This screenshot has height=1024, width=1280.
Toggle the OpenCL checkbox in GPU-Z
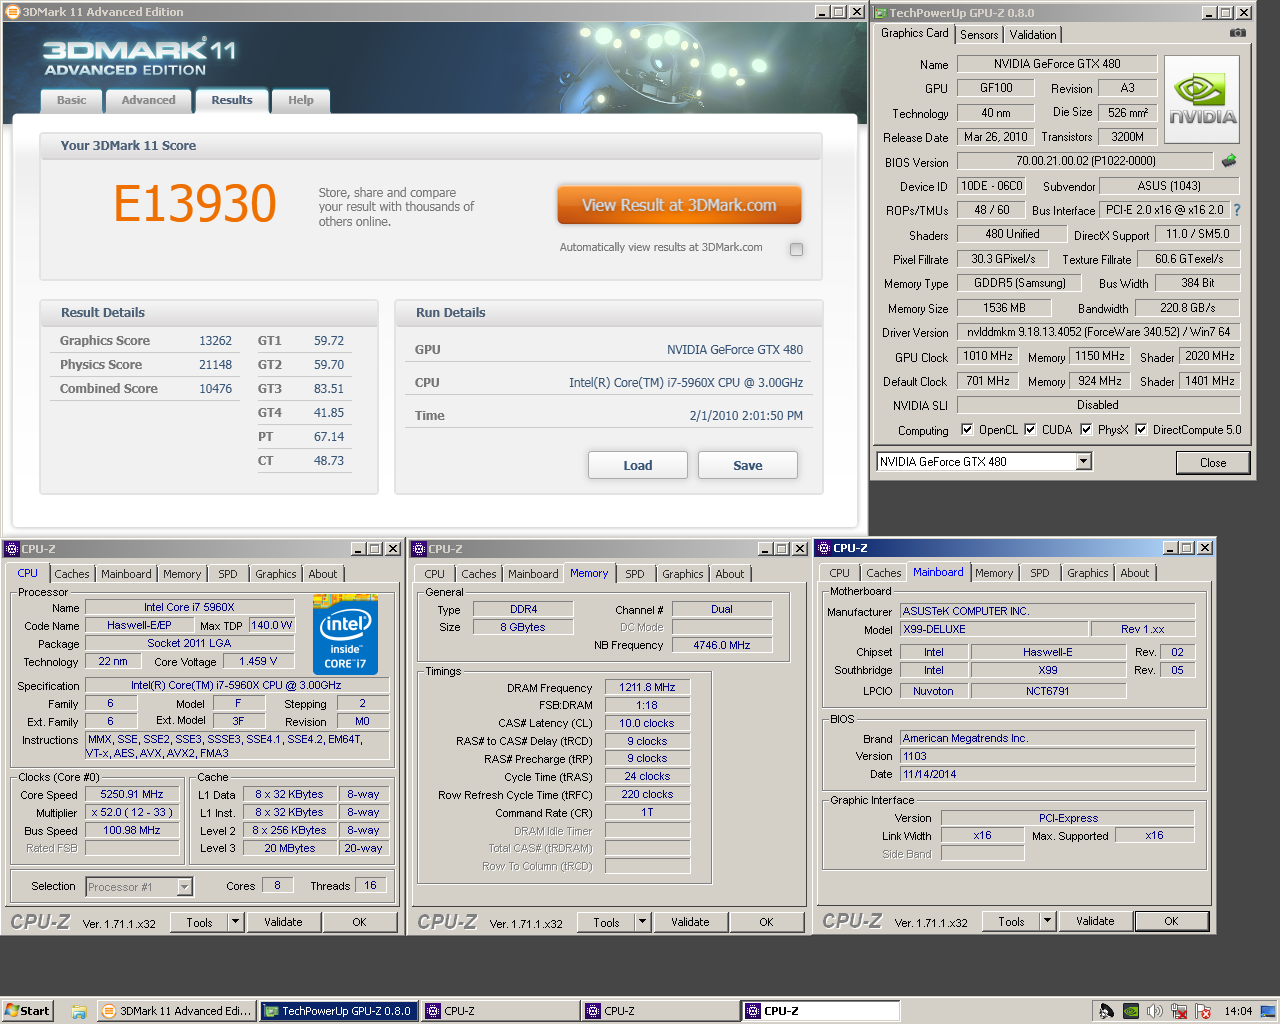point(967,430)
